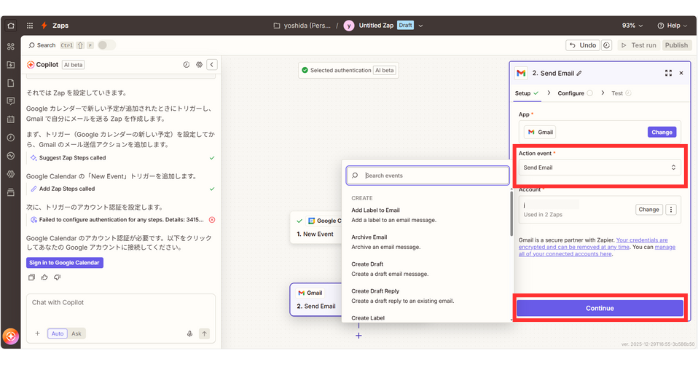Click the red error icon on failed authentication
This screenshot has height=365, width=698.
(x=212, y=219)
